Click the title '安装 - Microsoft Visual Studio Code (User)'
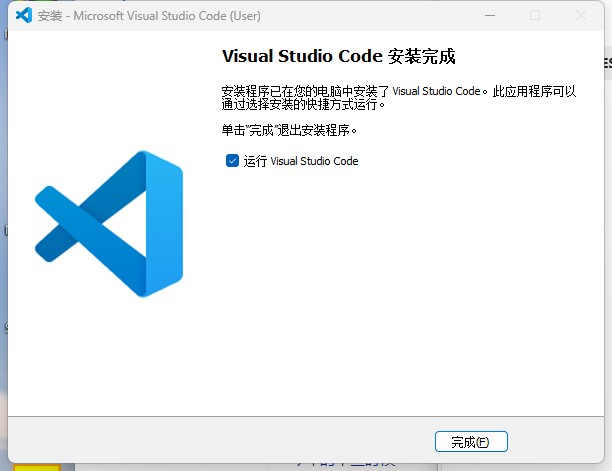 click(149, 16)
